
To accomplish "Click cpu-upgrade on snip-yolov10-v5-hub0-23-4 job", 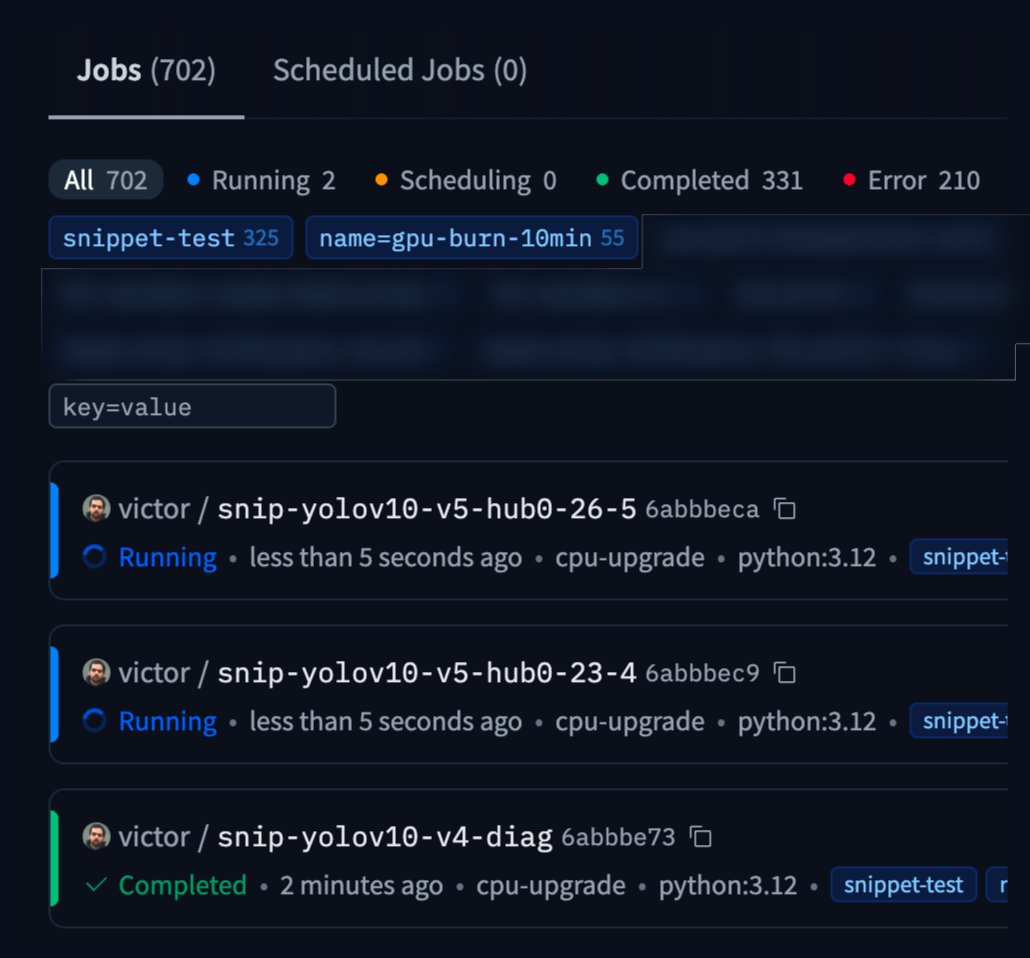I will point(629,722).
